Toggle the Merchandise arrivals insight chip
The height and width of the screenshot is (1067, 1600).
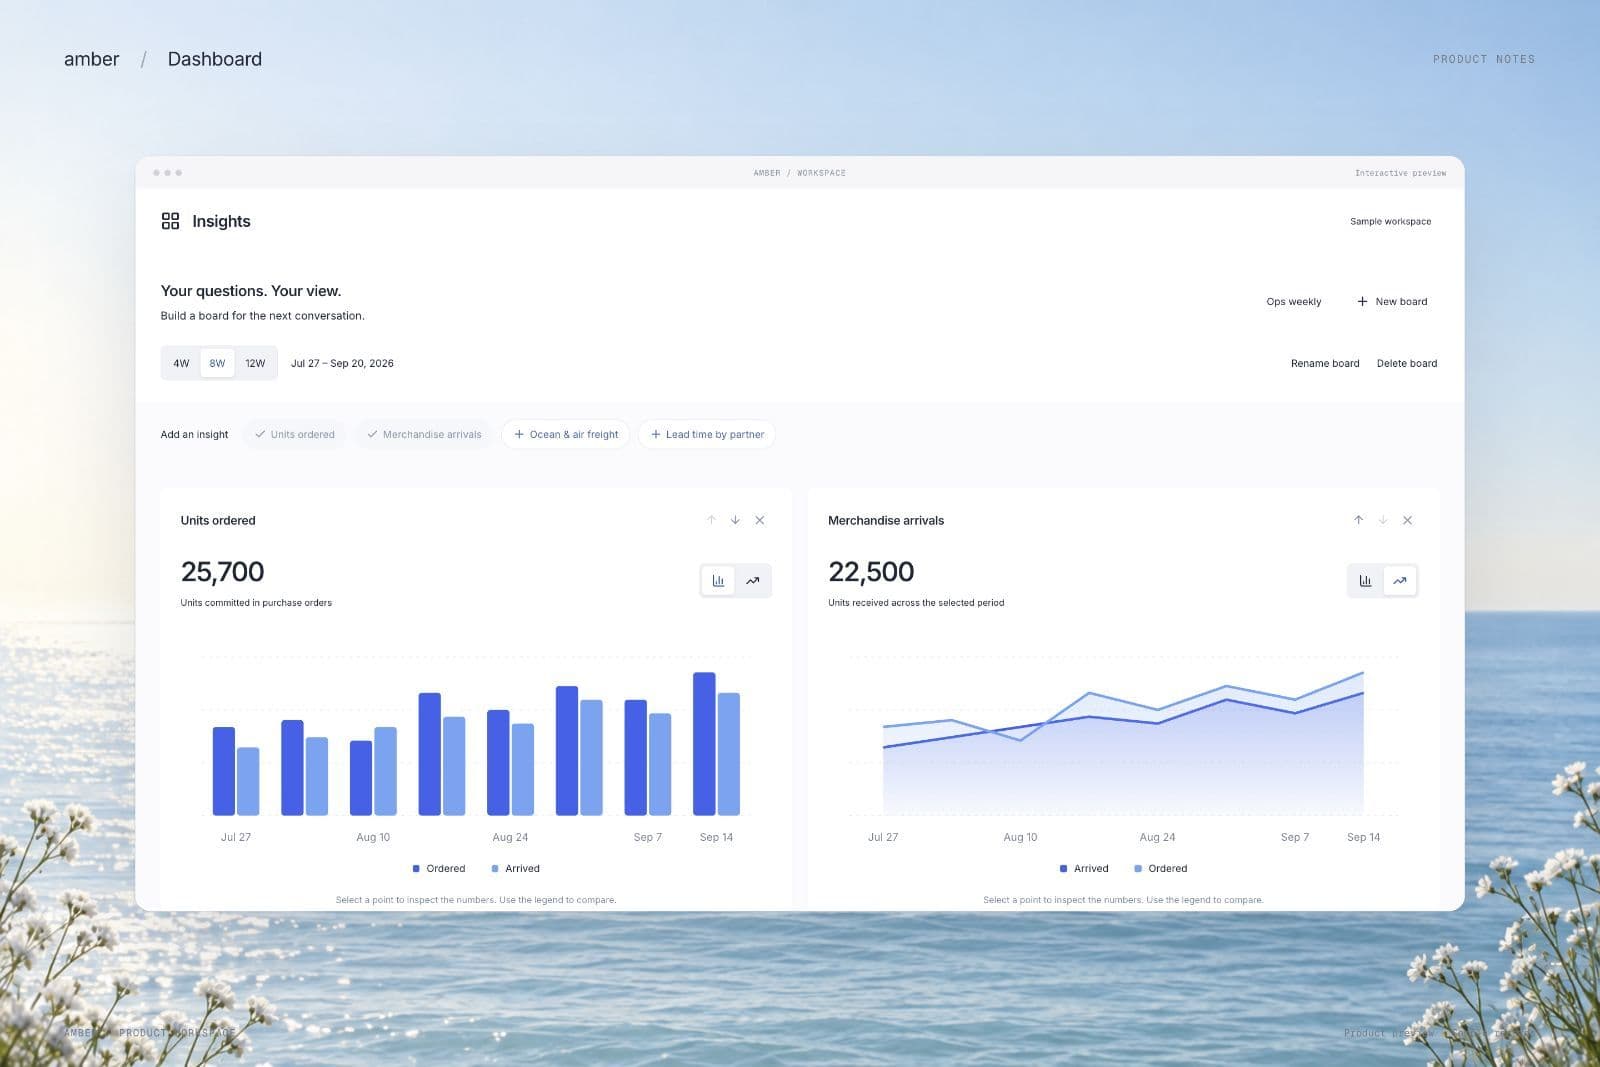(424, 434)
